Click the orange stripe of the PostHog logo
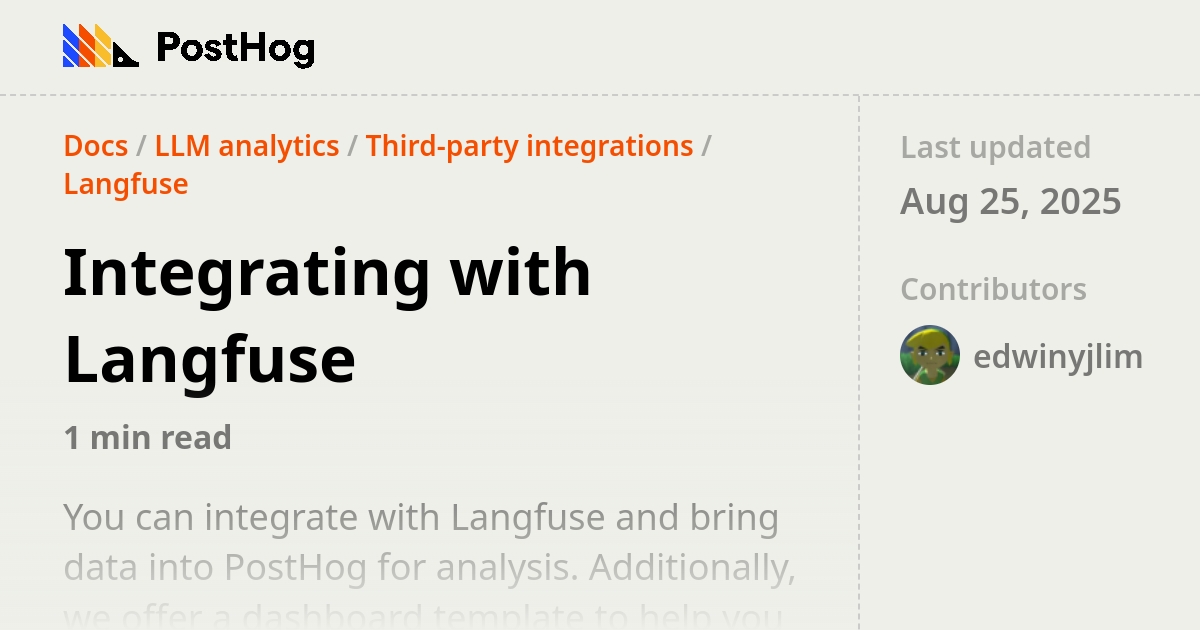1200x630 pixels. pos(86,45)
